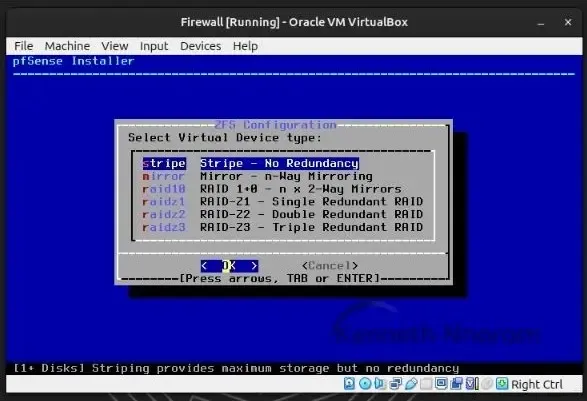Open the File menu
The image size is (587, 401).
pos(24,46)
